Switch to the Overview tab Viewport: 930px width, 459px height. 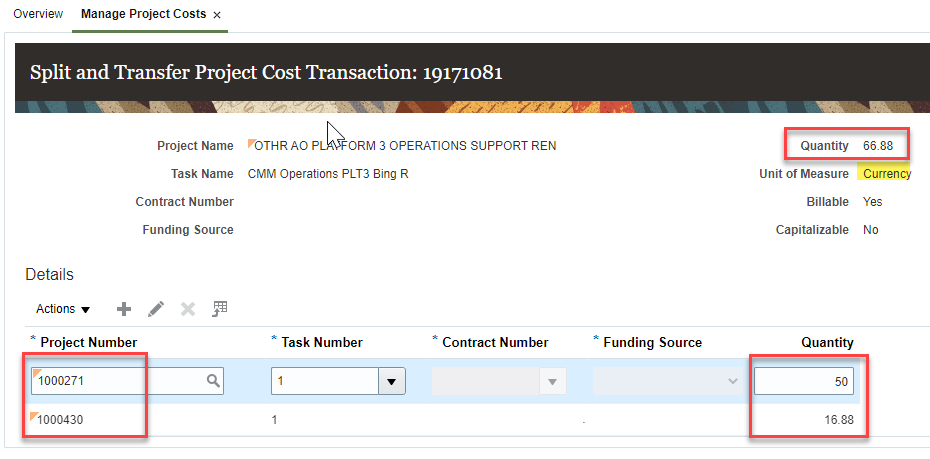coord(38,14)
